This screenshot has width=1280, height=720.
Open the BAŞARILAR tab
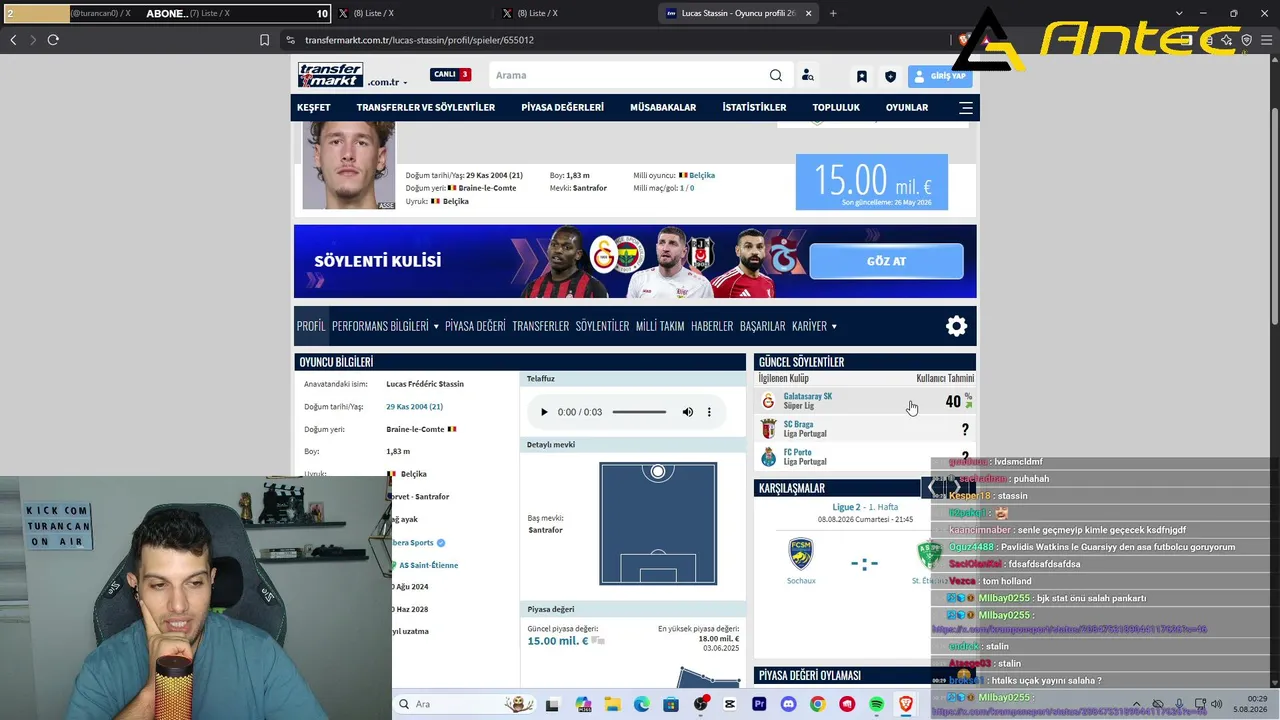(x=762, y=326)
